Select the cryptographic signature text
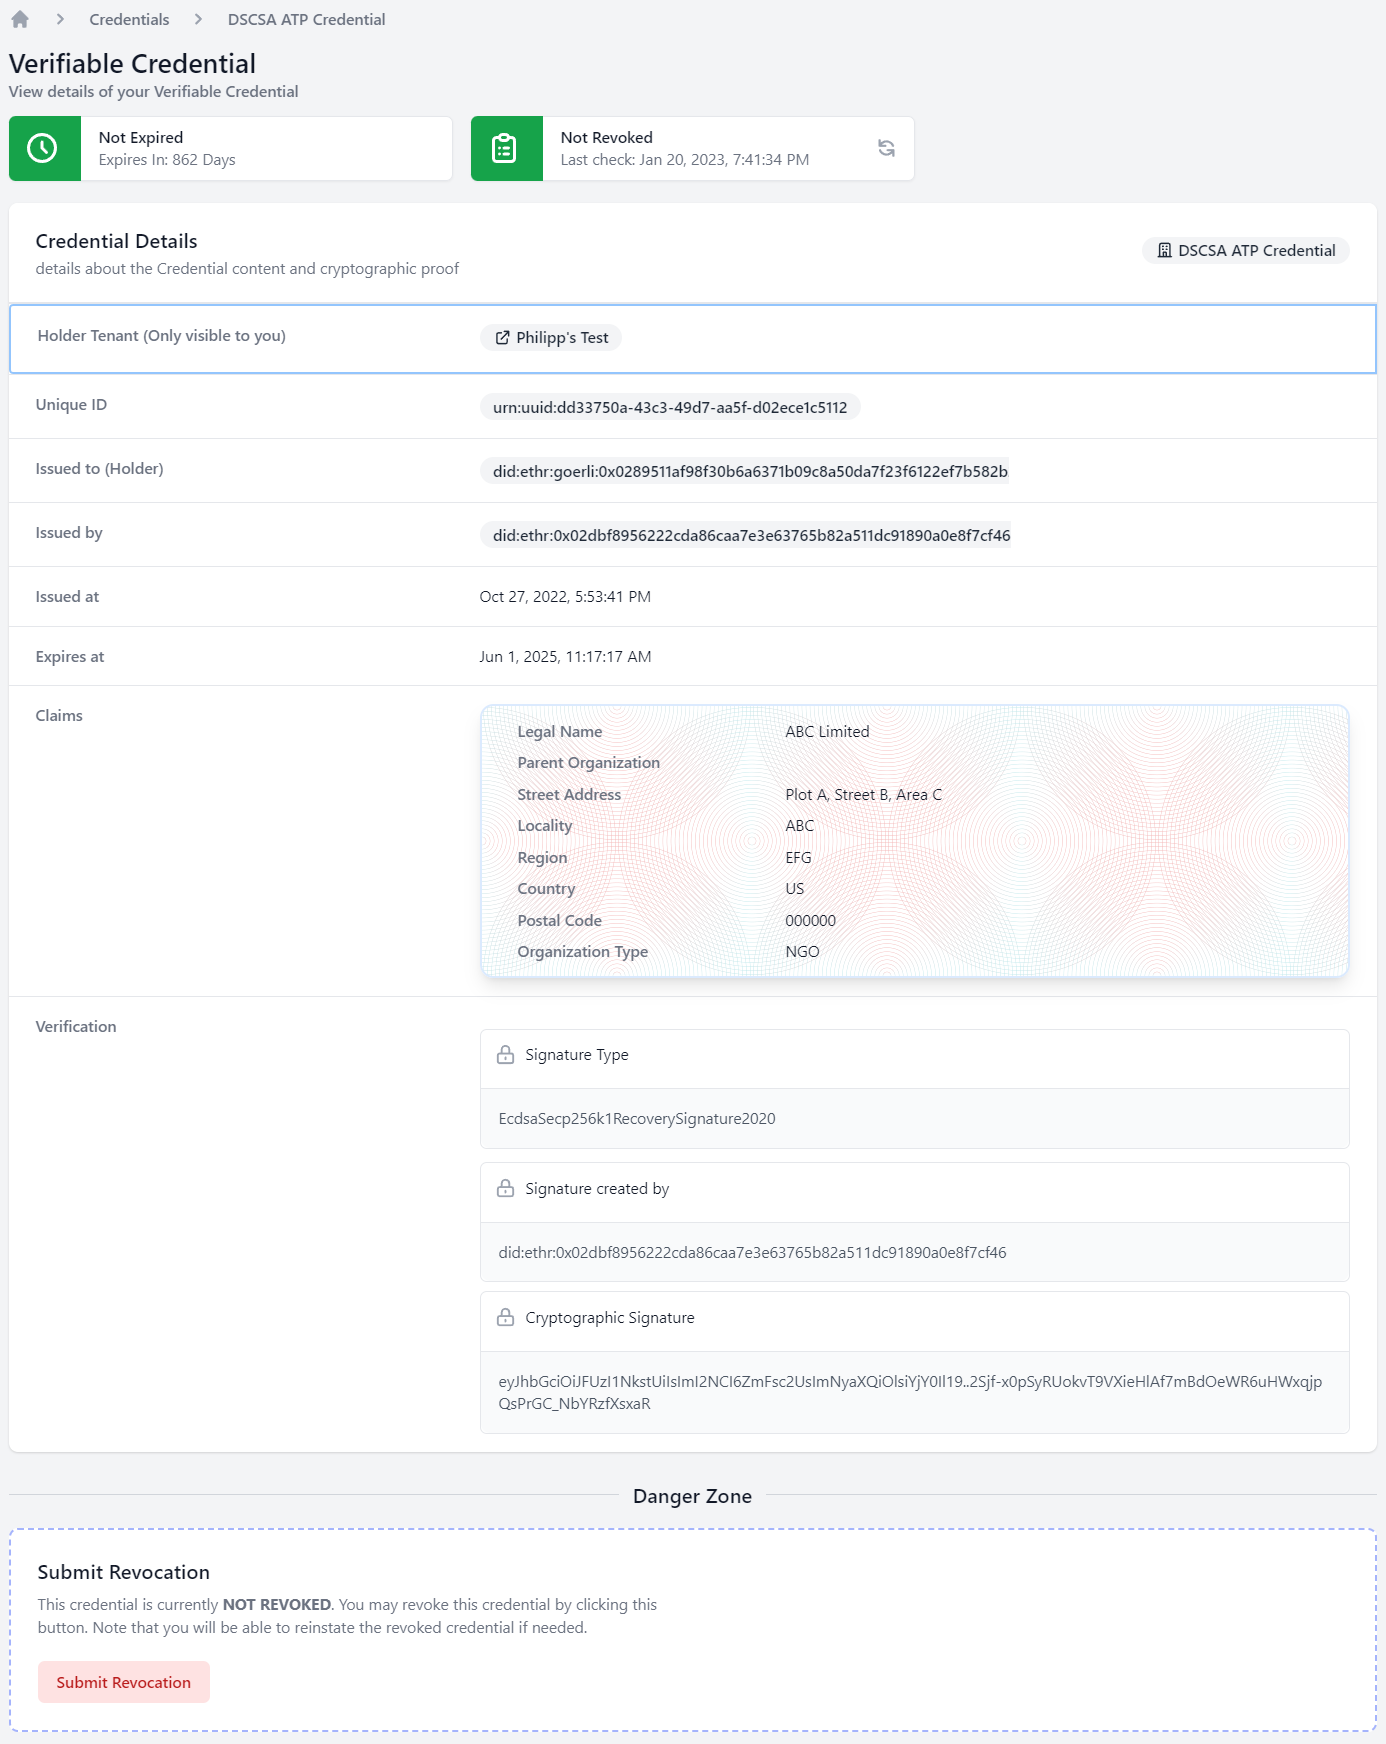The image size is (1386, 1744). pos(909,1392)
